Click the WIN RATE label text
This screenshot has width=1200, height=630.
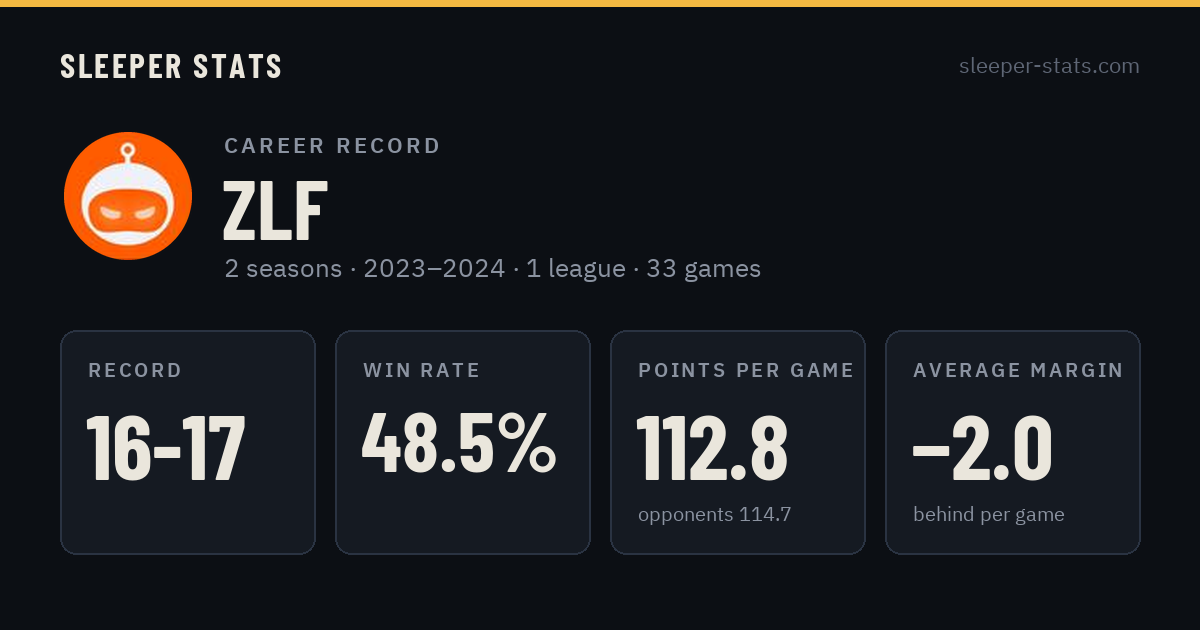point(422,371)
